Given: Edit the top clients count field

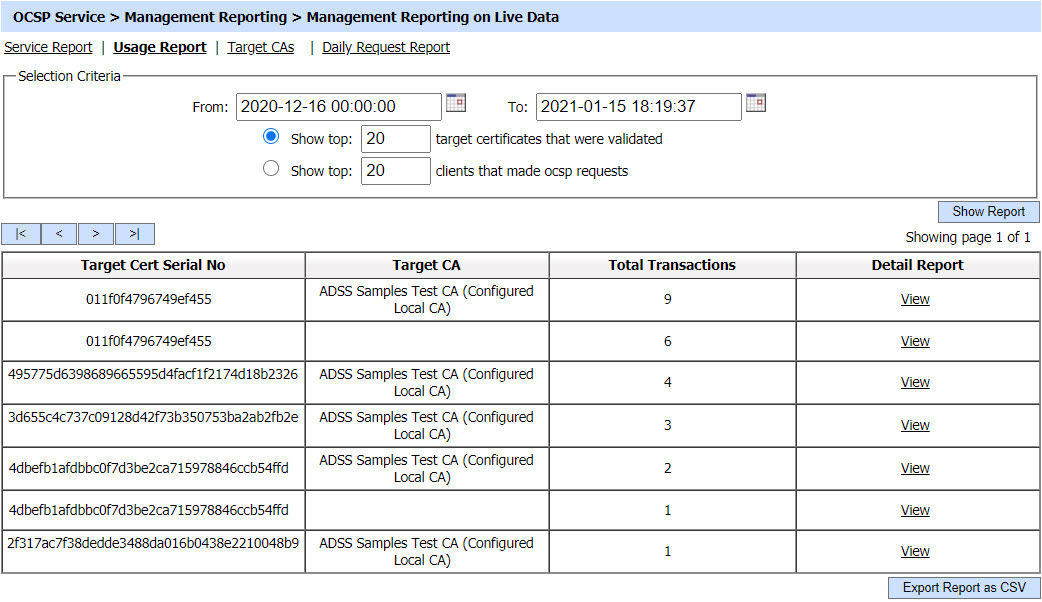Looking at the screenshot, I should coord(395,171).
